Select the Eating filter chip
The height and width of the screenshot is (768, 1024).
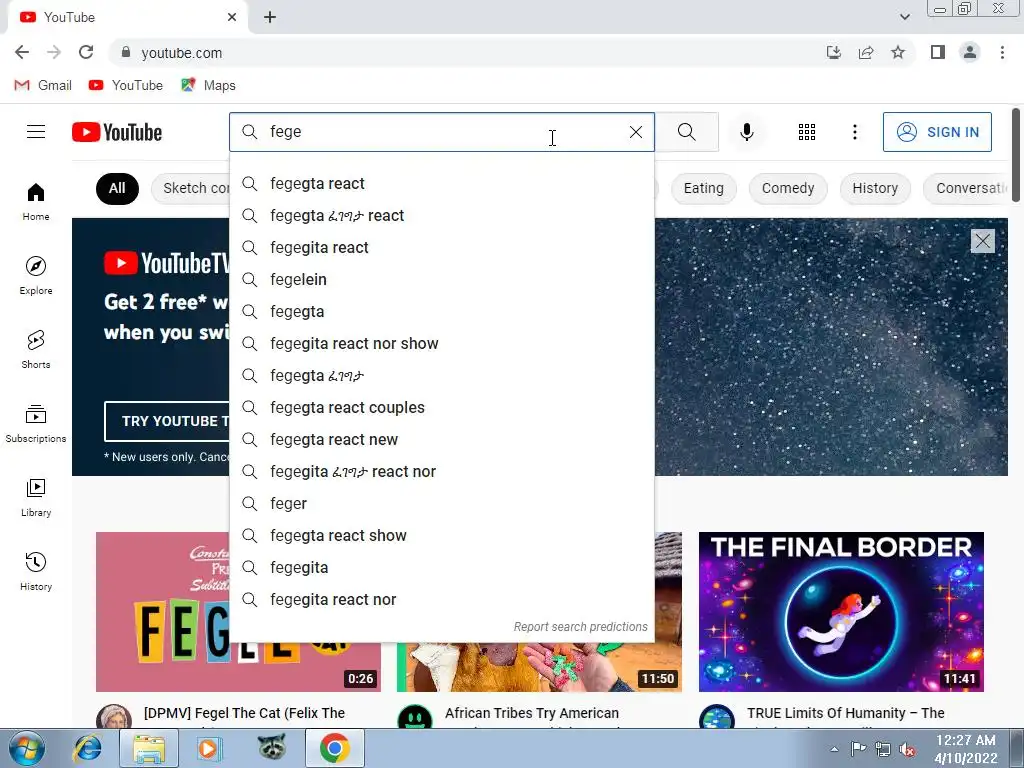pyautogui.click(x=703, y=189)
